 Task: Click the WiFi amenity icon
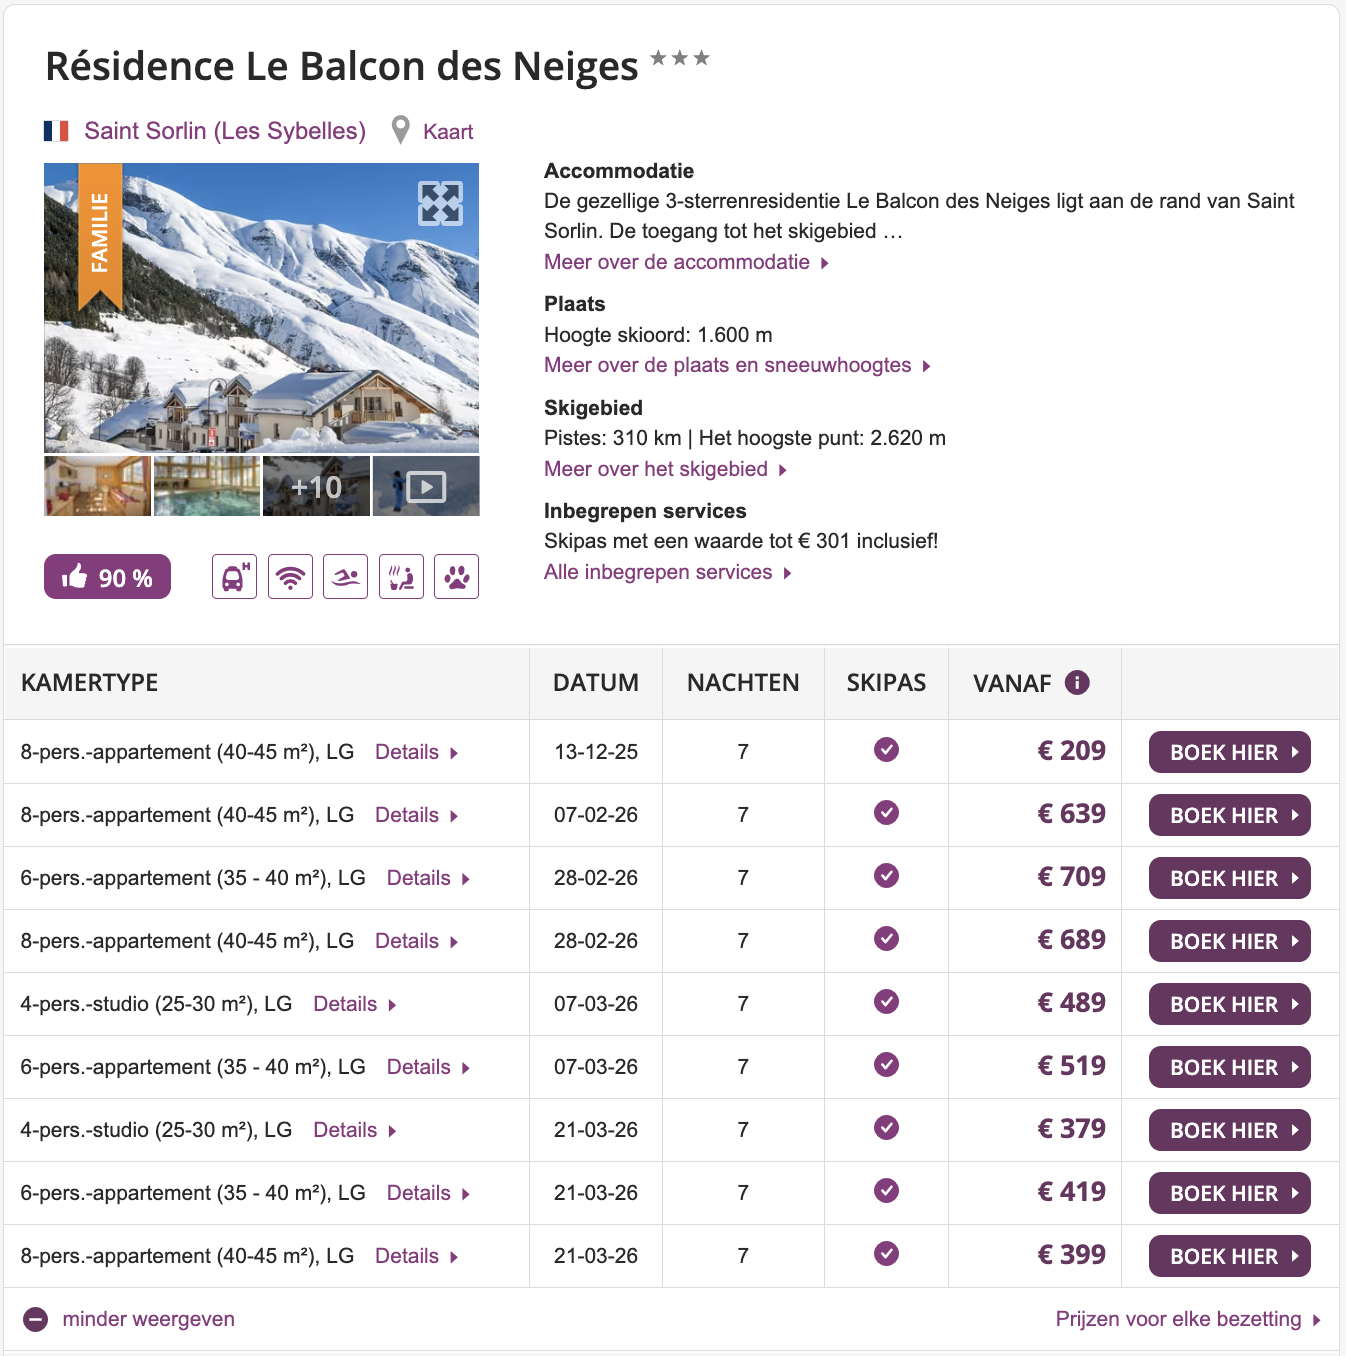coord(289,577)
